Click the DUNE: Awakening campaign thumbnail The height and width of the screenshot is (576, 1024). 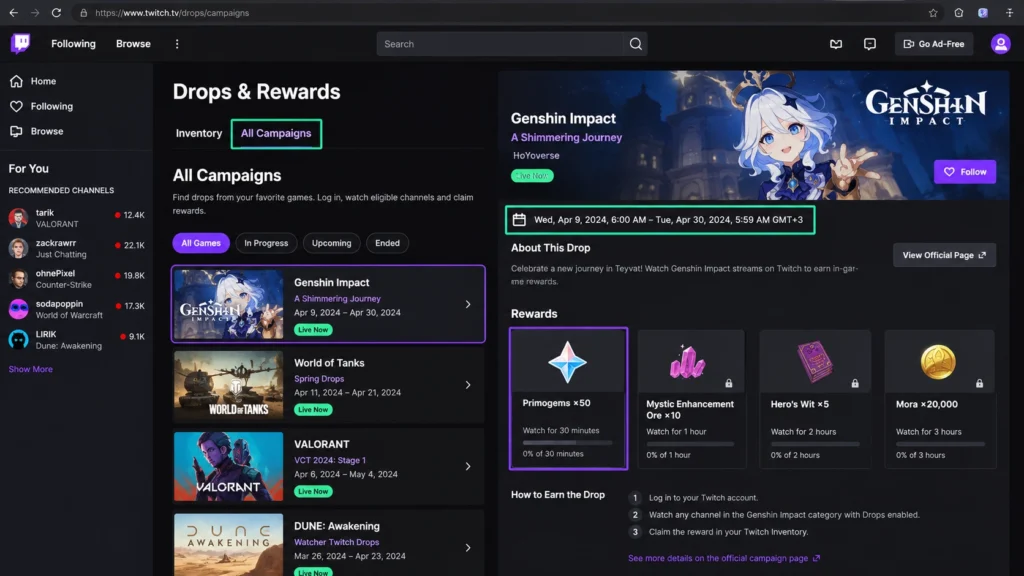229,545
